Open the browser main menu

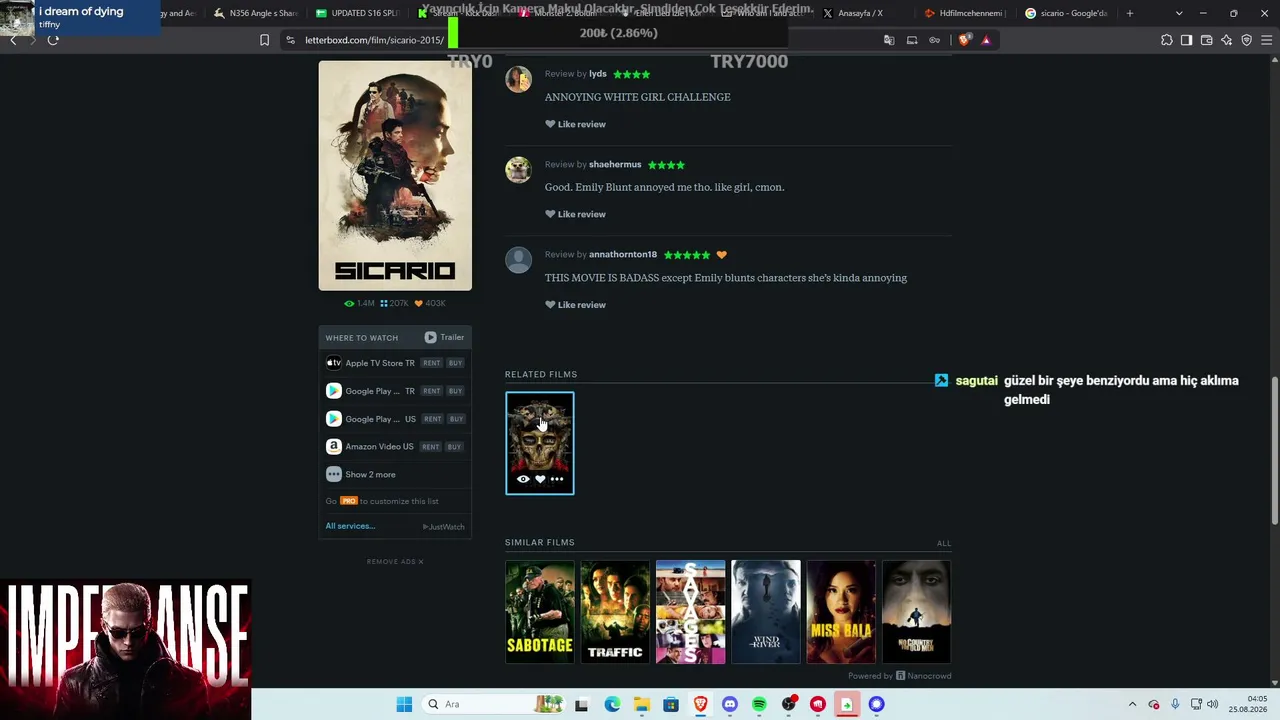[1267, 40]
